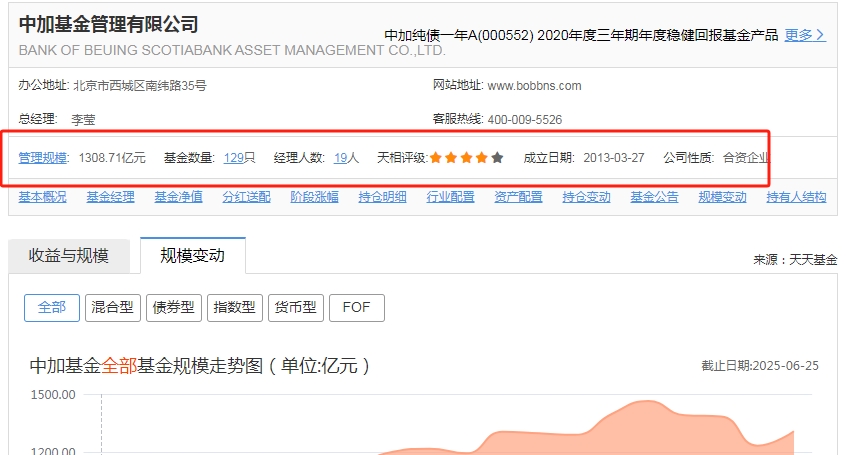The width and height of the screenshot is (851, 455).
Task: Open the 资产配置 link
Action: 518,197
